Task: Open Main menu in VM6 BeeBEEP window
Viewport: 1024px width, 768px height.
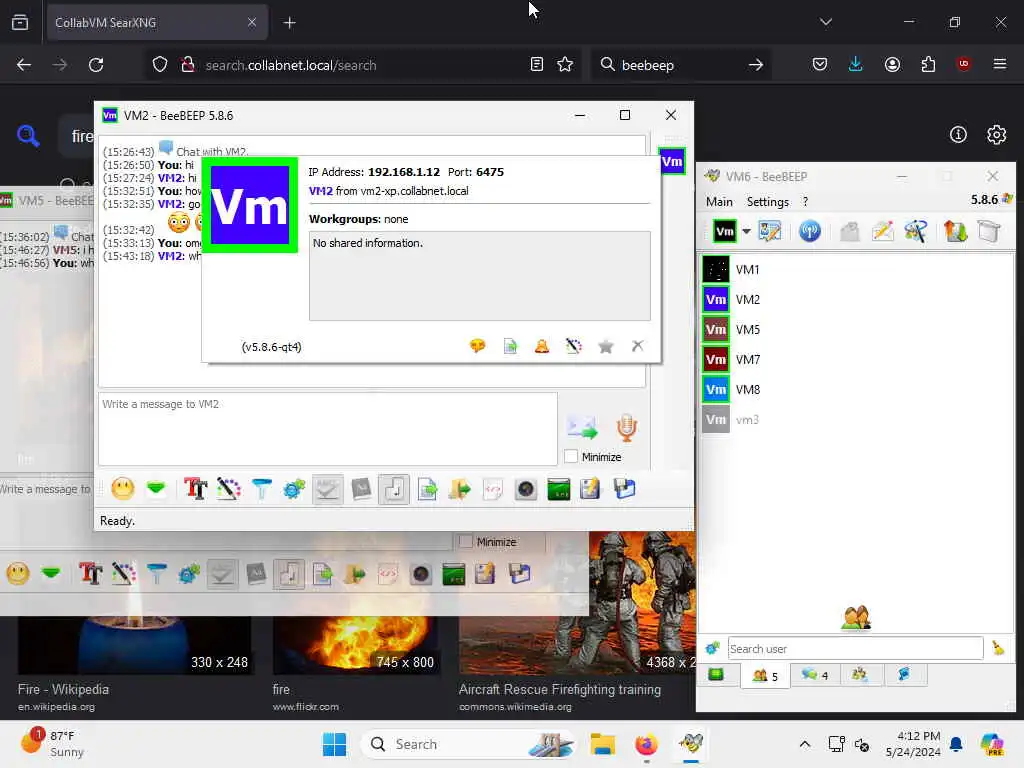Action: 719,202
